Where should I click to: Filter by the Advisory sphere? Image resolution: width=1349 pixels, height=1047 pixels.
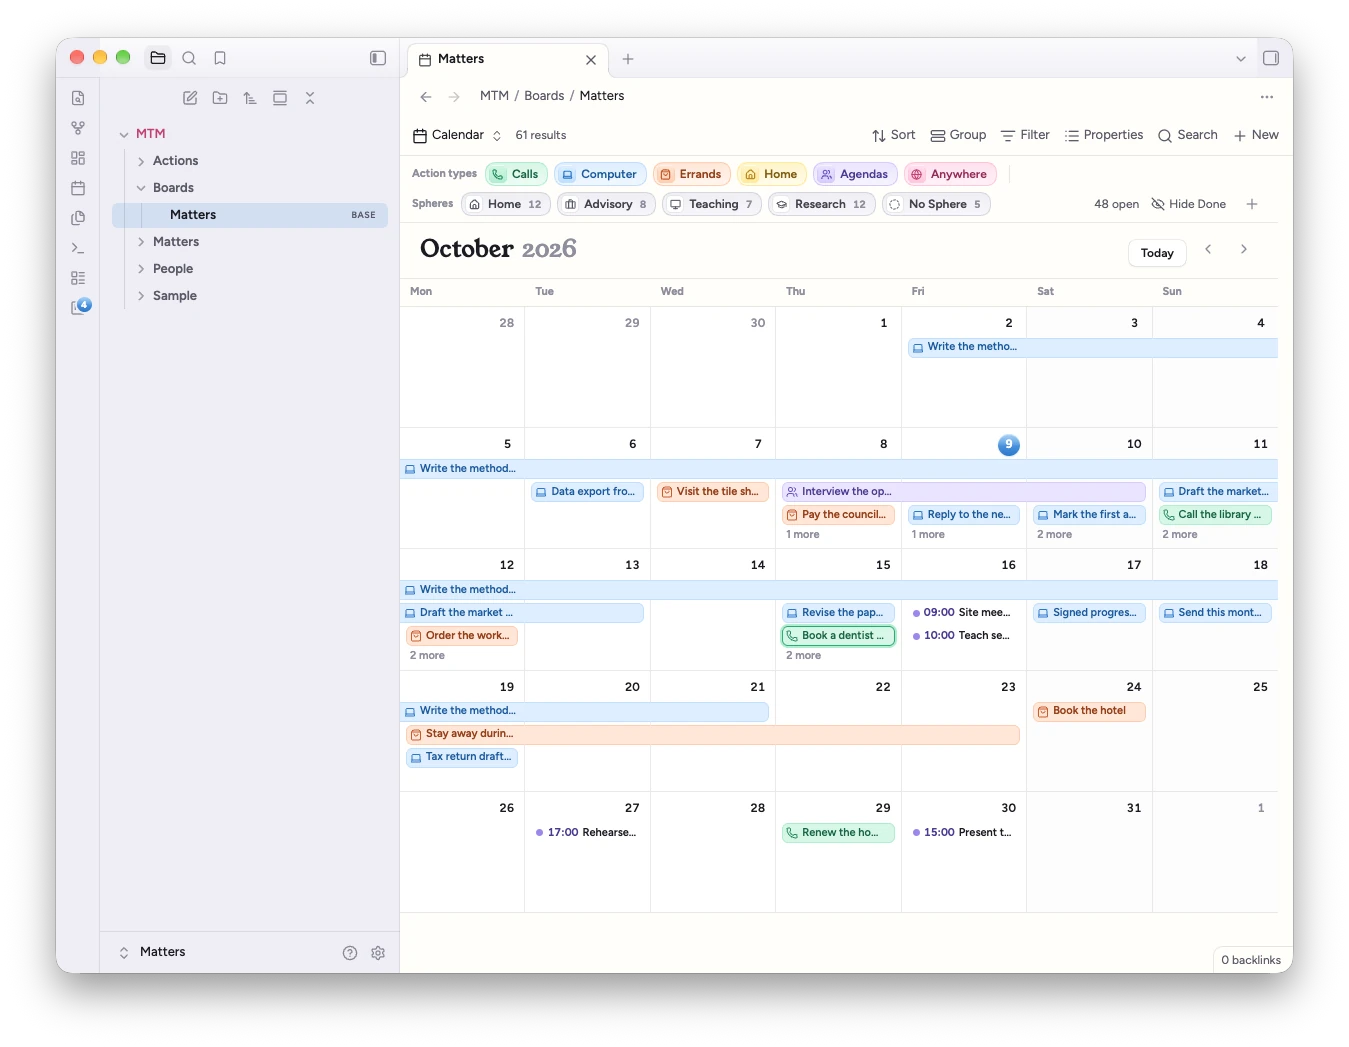606,204
